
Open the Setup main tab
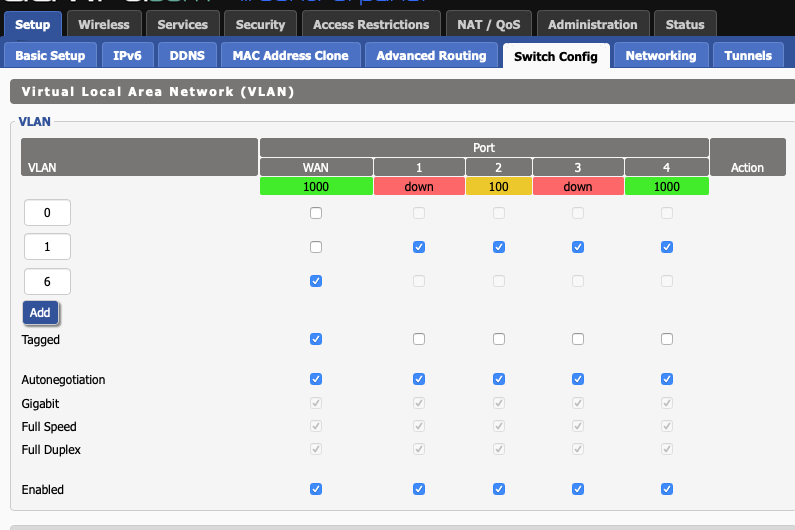tap(32, 24)
